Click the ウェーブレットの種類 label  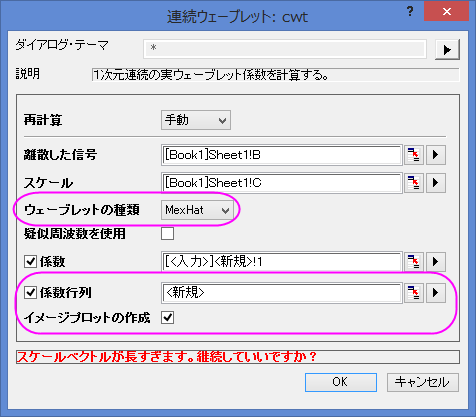[x=82, y=210]
